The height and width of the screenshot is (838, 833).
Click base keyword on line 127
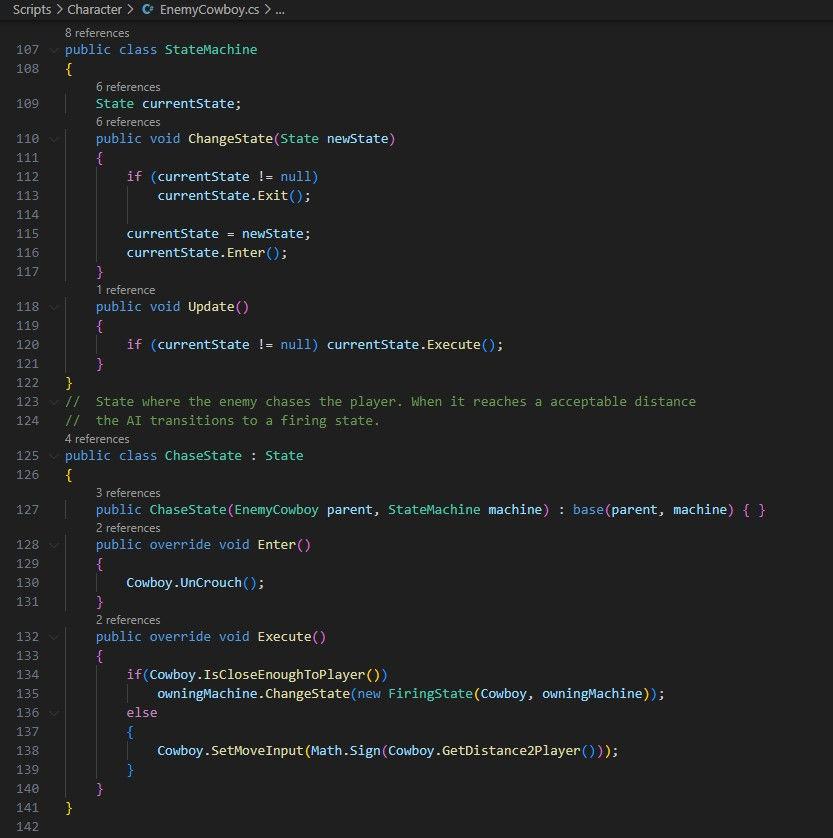pos(588,510)
